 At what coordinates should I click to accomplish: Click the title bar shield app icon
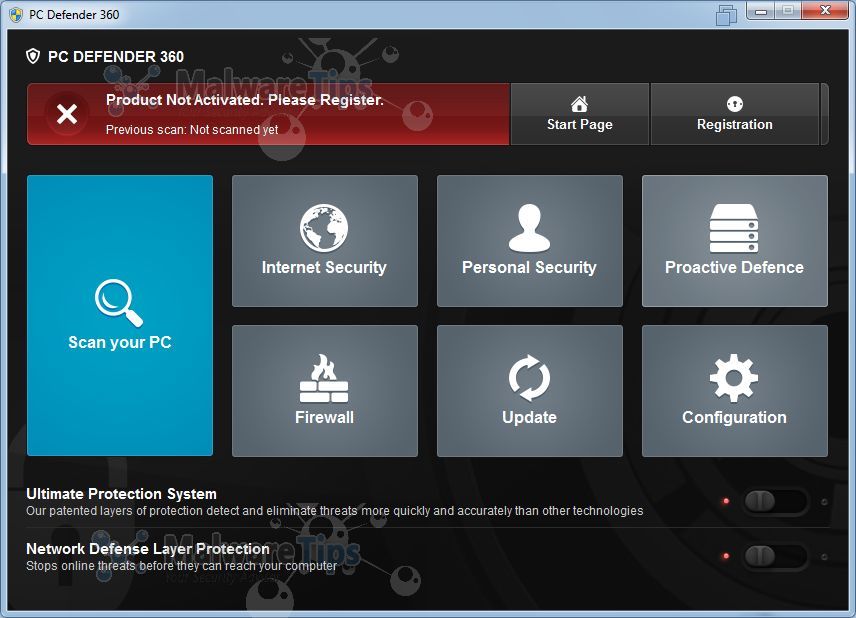click(x=16, y=15)
